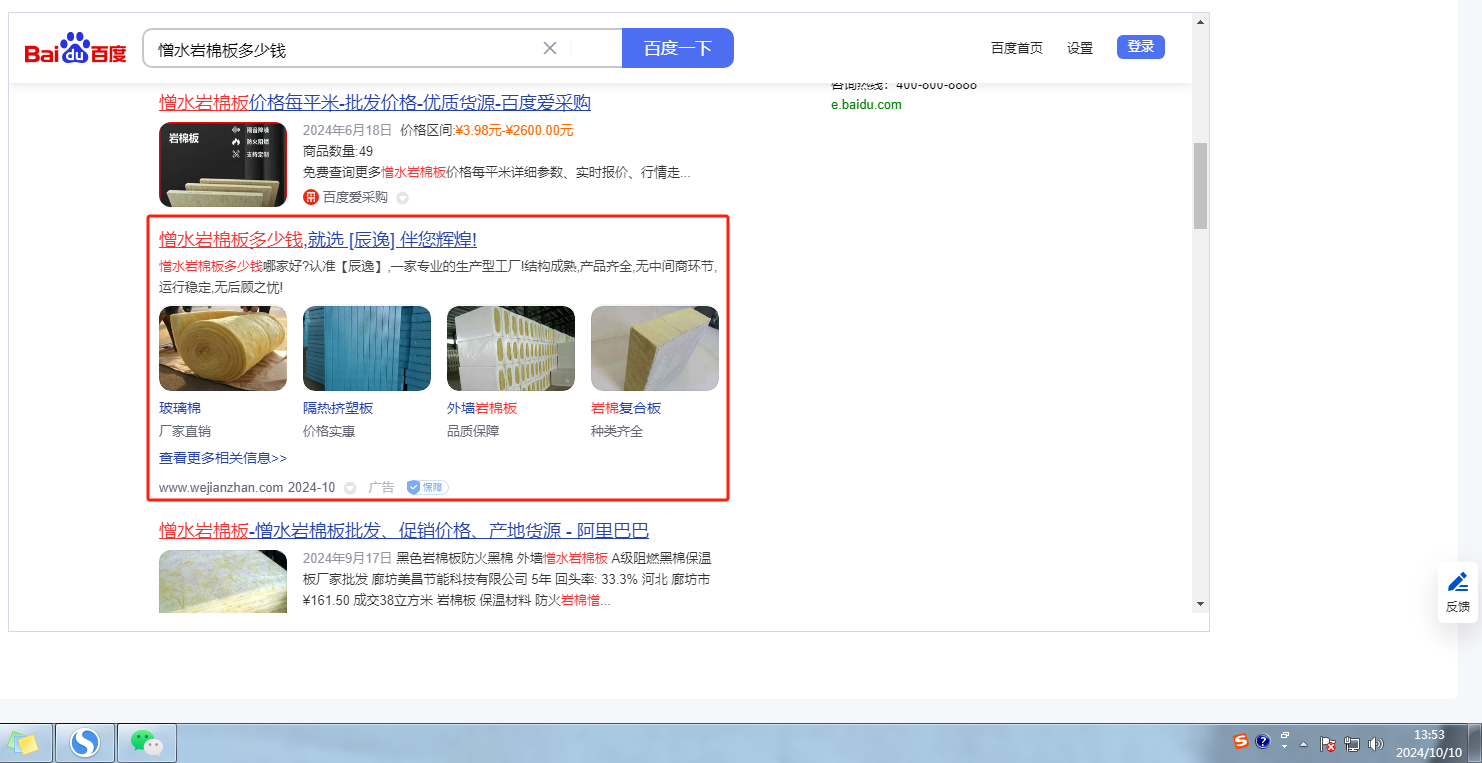Open the 反馈 feedback pencil icon
1482x763 pixels.
[x=1458, y=582]
